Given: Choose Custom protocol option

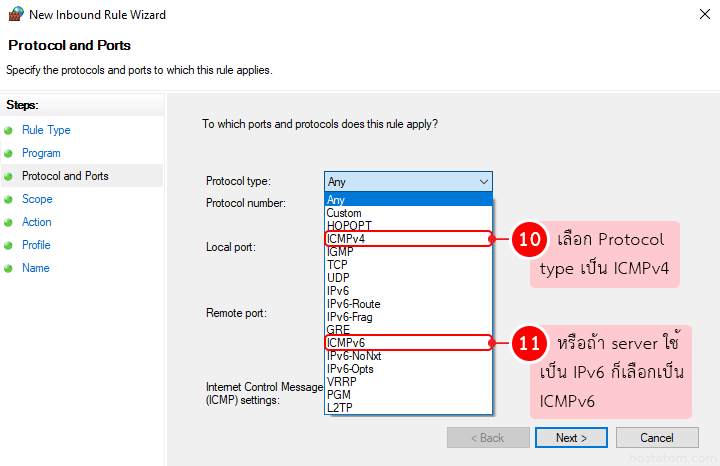Looking at the screenshot, I should pyautogui.click(x=344, y=213).
